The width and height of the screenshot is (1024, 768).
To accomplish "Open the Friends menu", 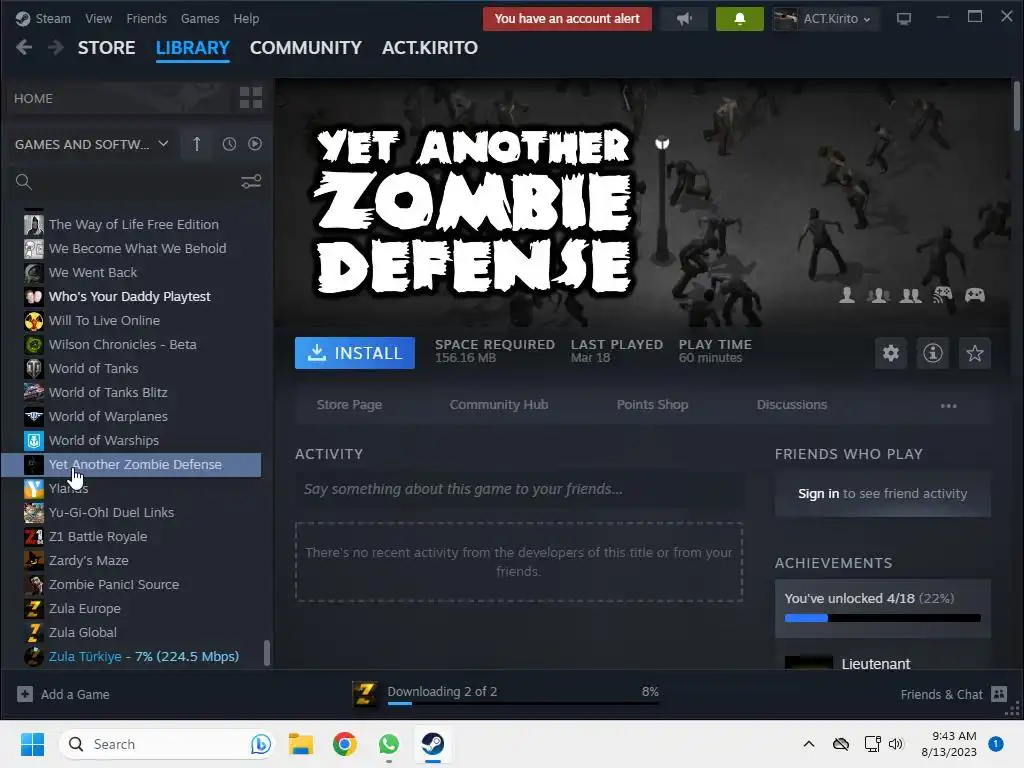I will tap(146, 18).
